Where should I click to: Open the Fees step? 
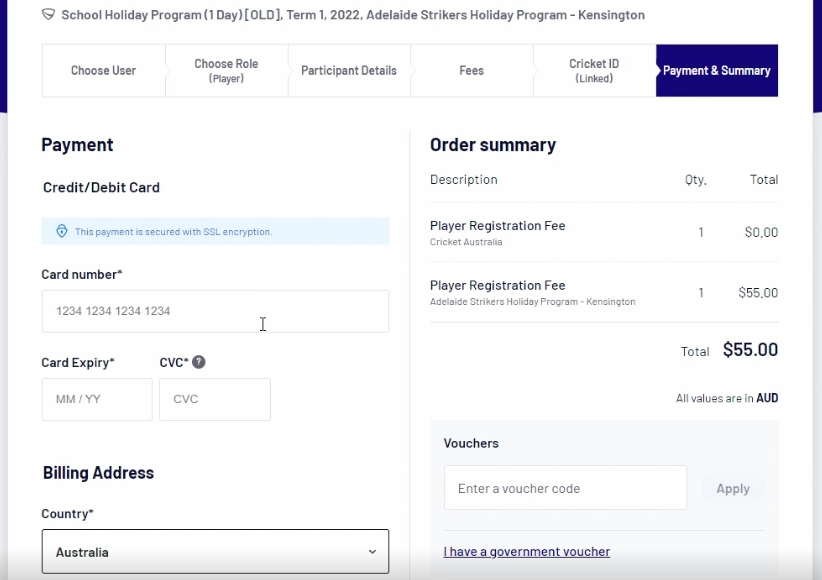click(x=471, y=71)
